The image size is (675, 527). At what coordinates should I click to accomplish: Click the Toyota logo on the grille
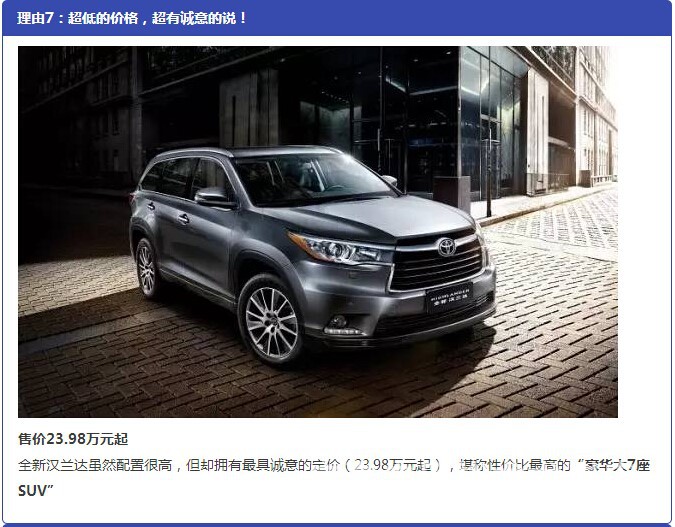click(446, 247)
